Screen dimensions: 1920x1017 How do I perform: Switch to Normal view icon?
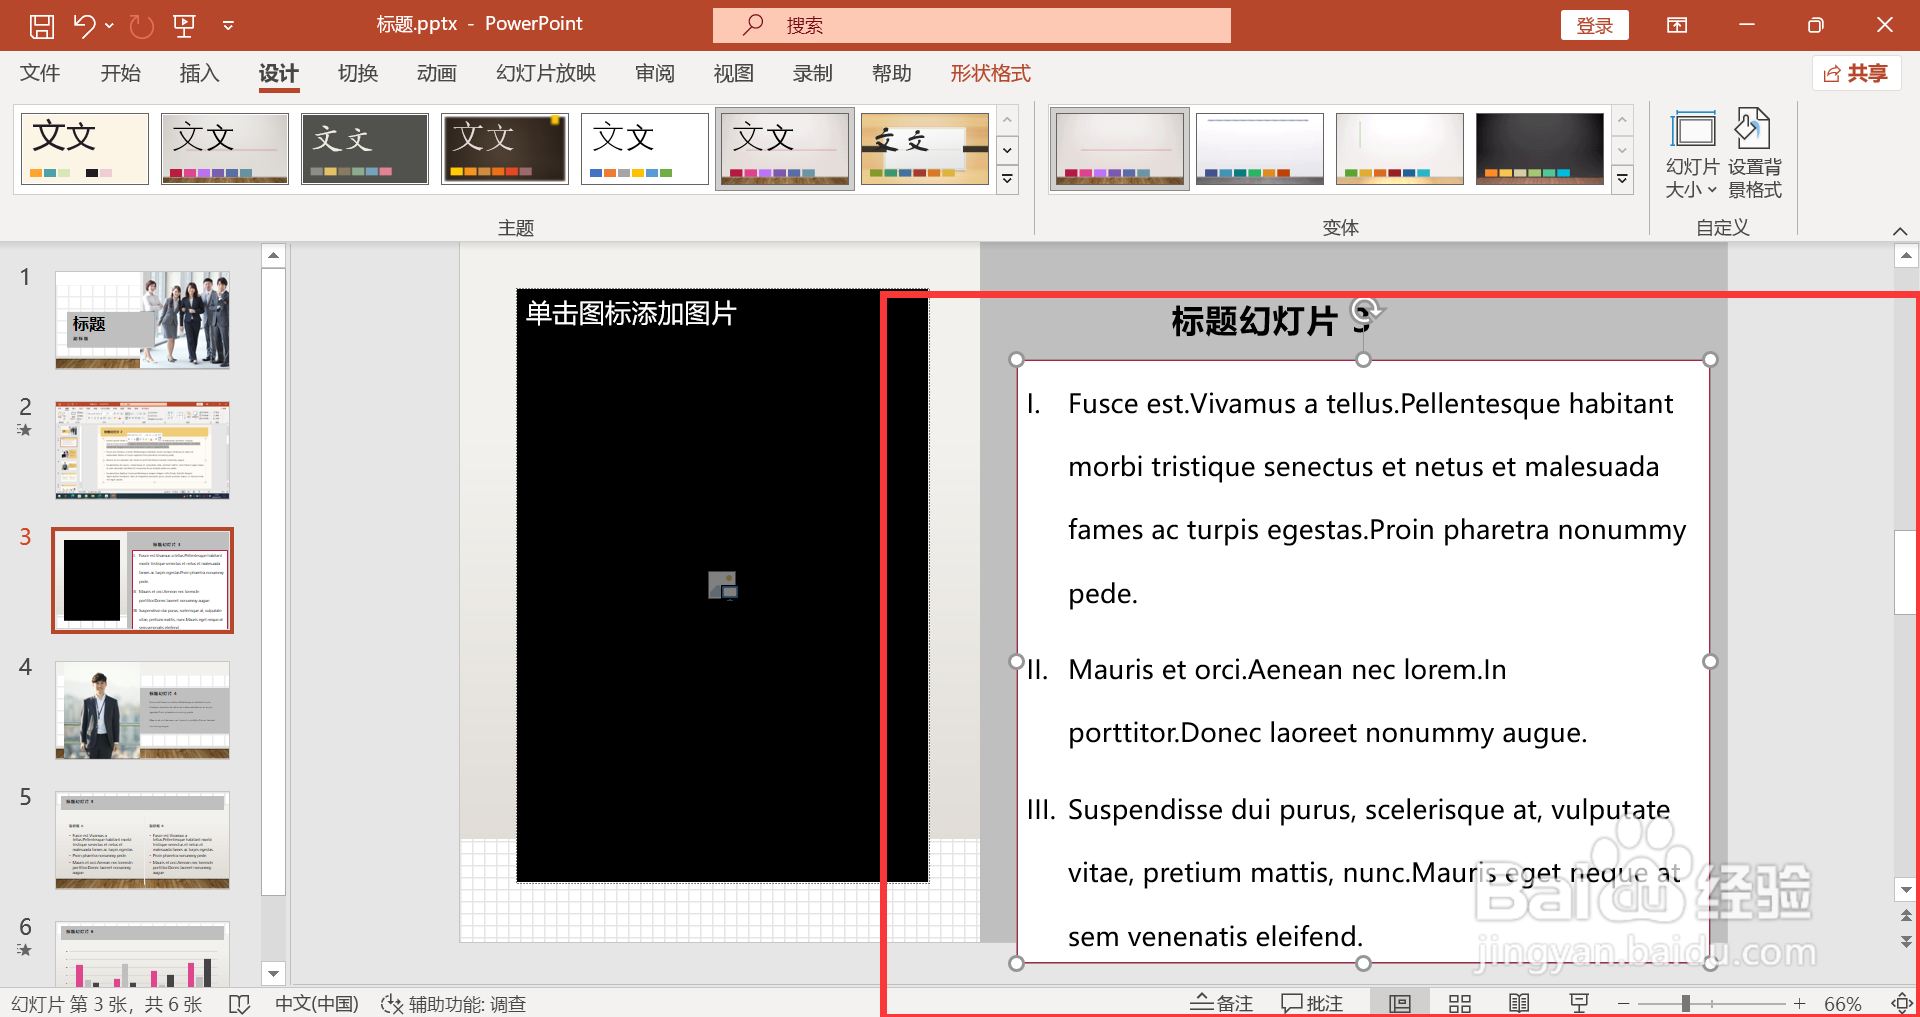click(1400, 1003)
